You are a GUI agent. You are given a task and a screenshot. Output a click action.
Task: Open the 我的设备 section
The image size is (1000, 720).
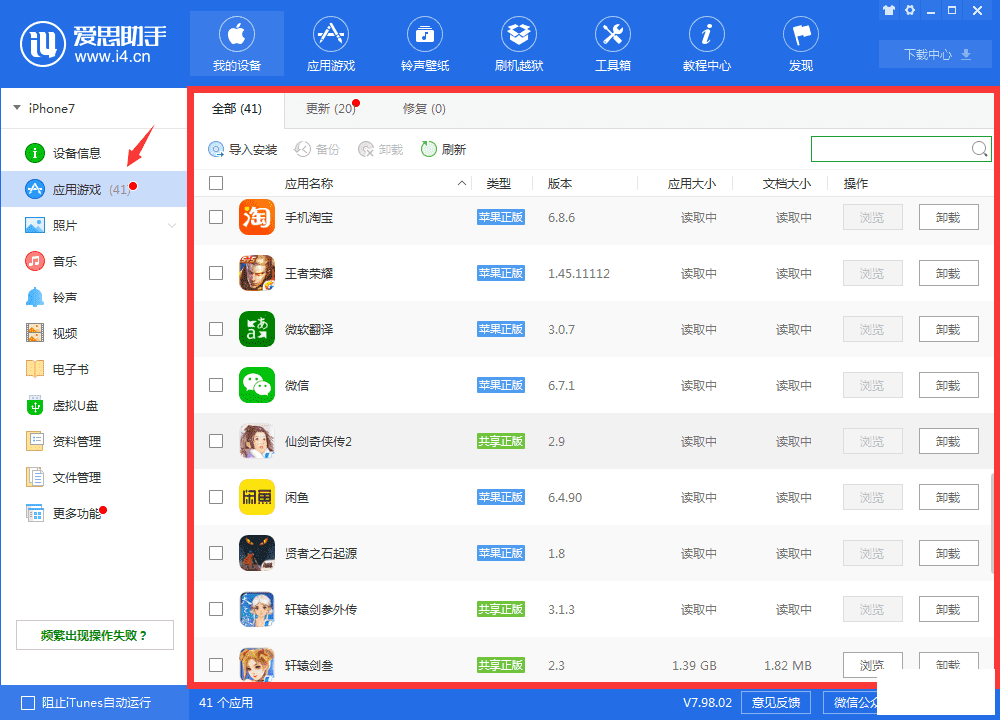(x=237, y=44)
